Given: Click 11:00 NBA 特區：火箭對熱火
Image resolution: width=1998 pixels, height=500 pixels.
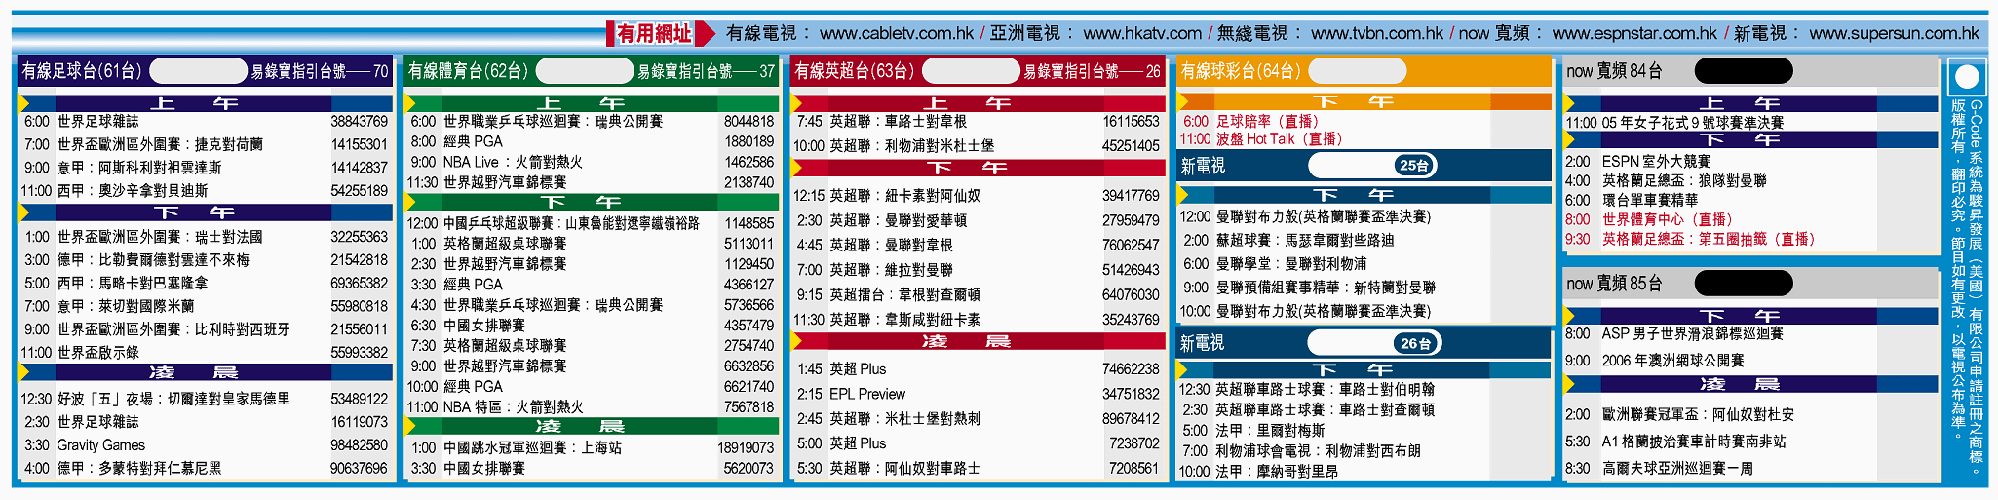Looking at the screenshot, I should click(591, 407).
